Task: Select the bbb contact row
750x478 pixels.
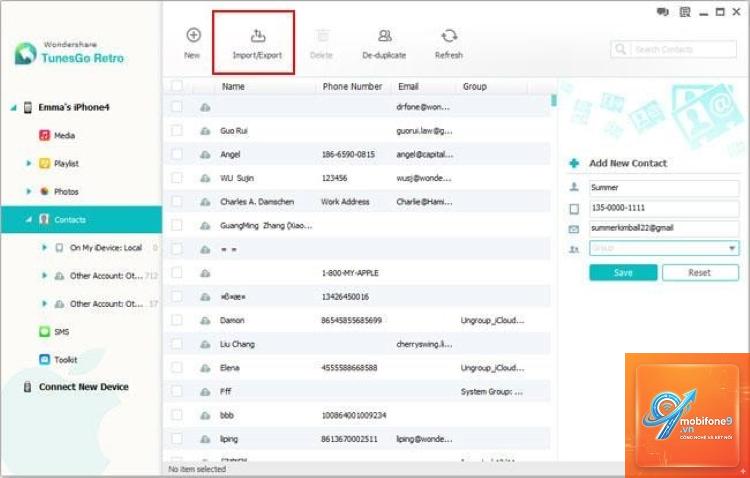Action: [x=358, y=415]
